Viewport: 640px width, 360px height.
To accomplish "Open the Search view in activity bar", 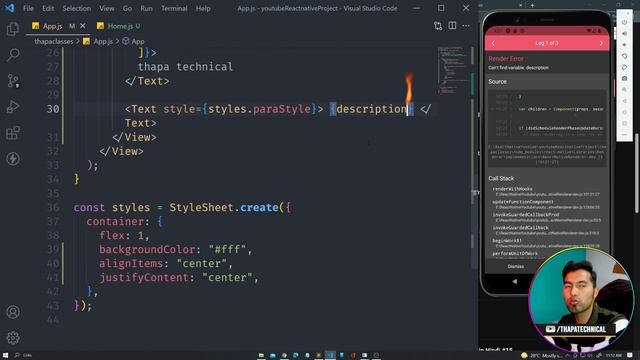I will [x=13, y=55].
